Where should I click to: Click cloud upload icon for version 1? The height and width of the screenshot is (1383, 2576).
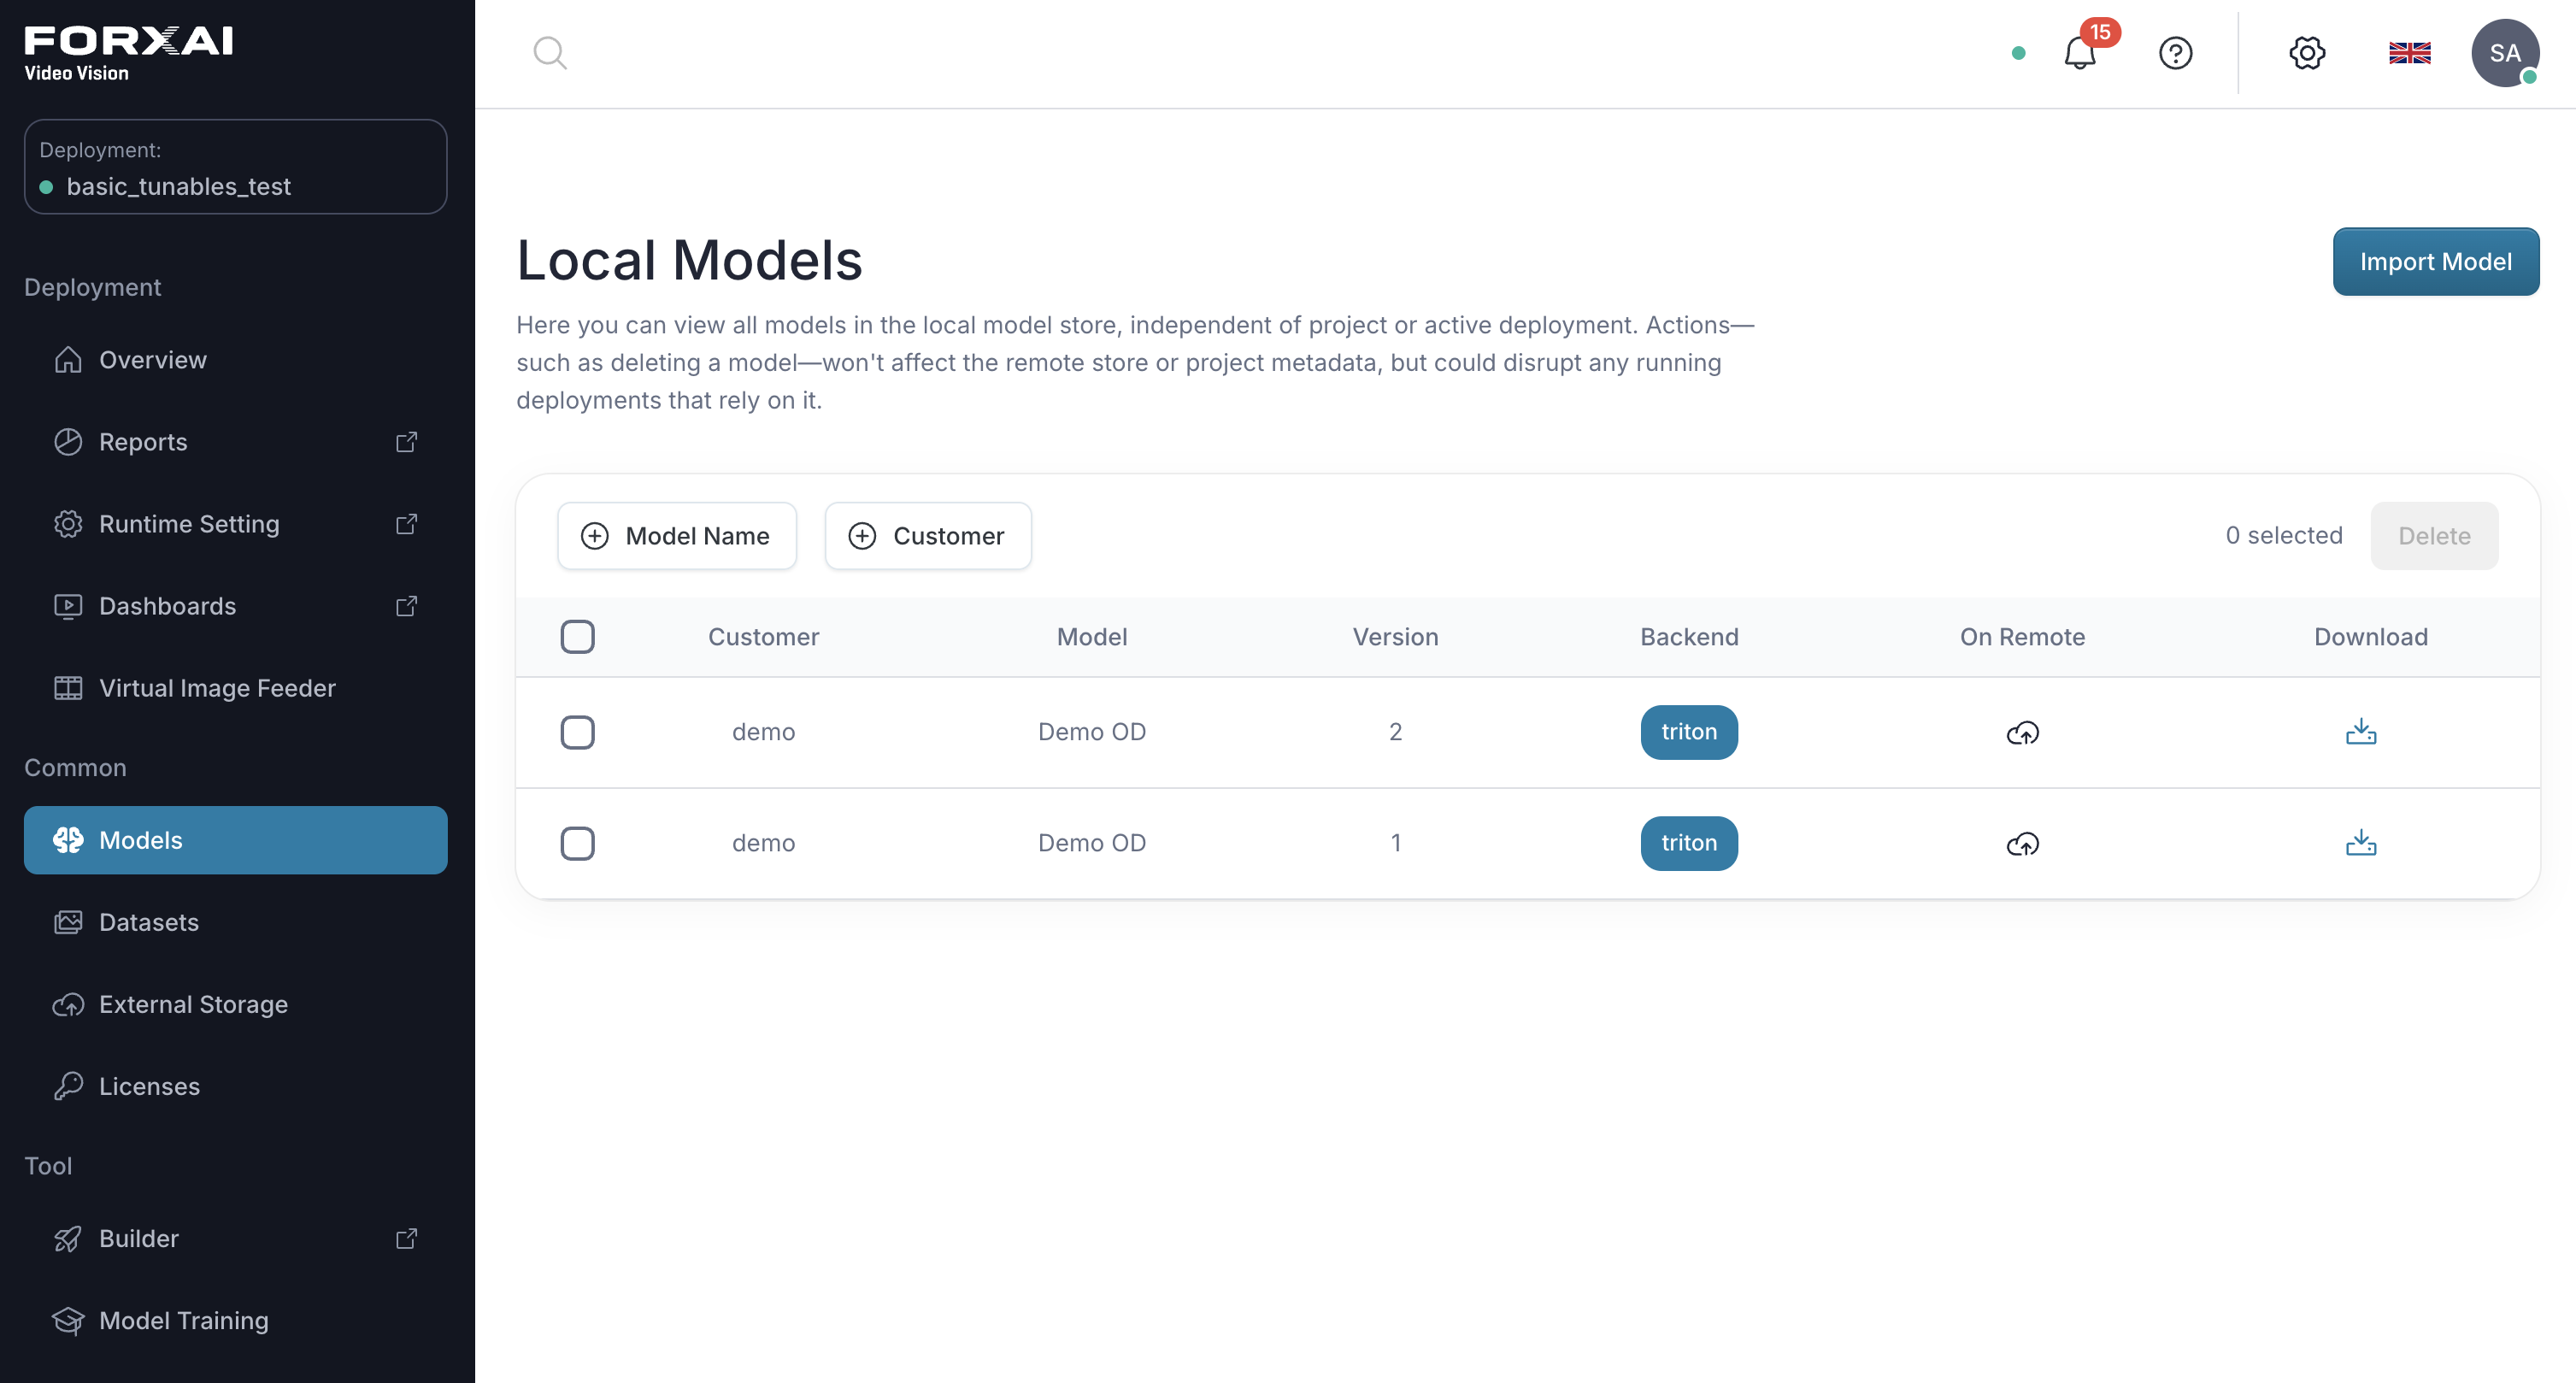2022,844
